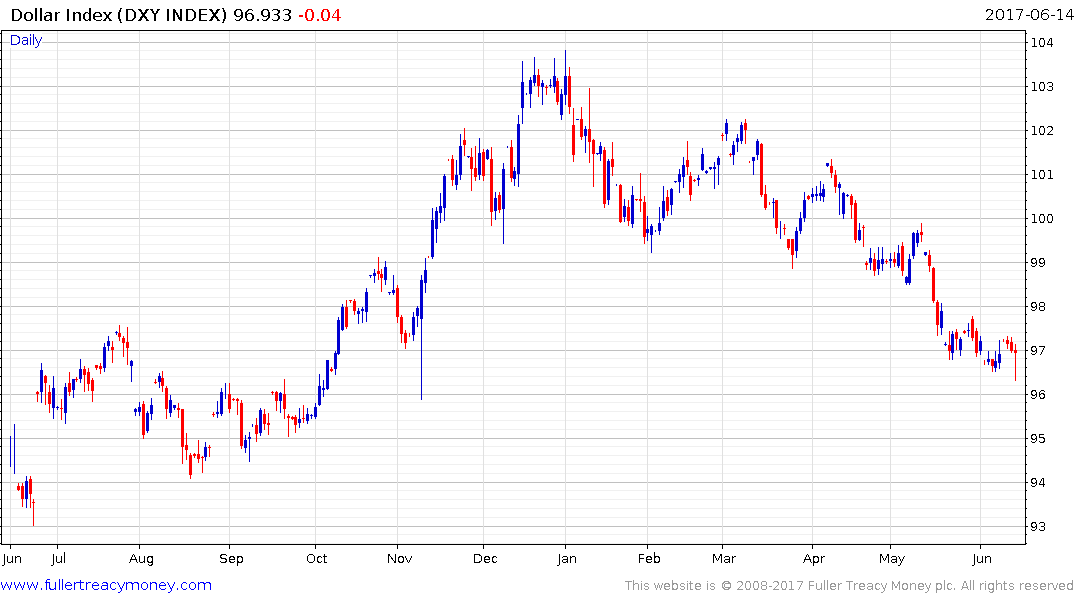Click the y-axis label '94'
Screen dimensions: 1075x600
(1038, 483)
